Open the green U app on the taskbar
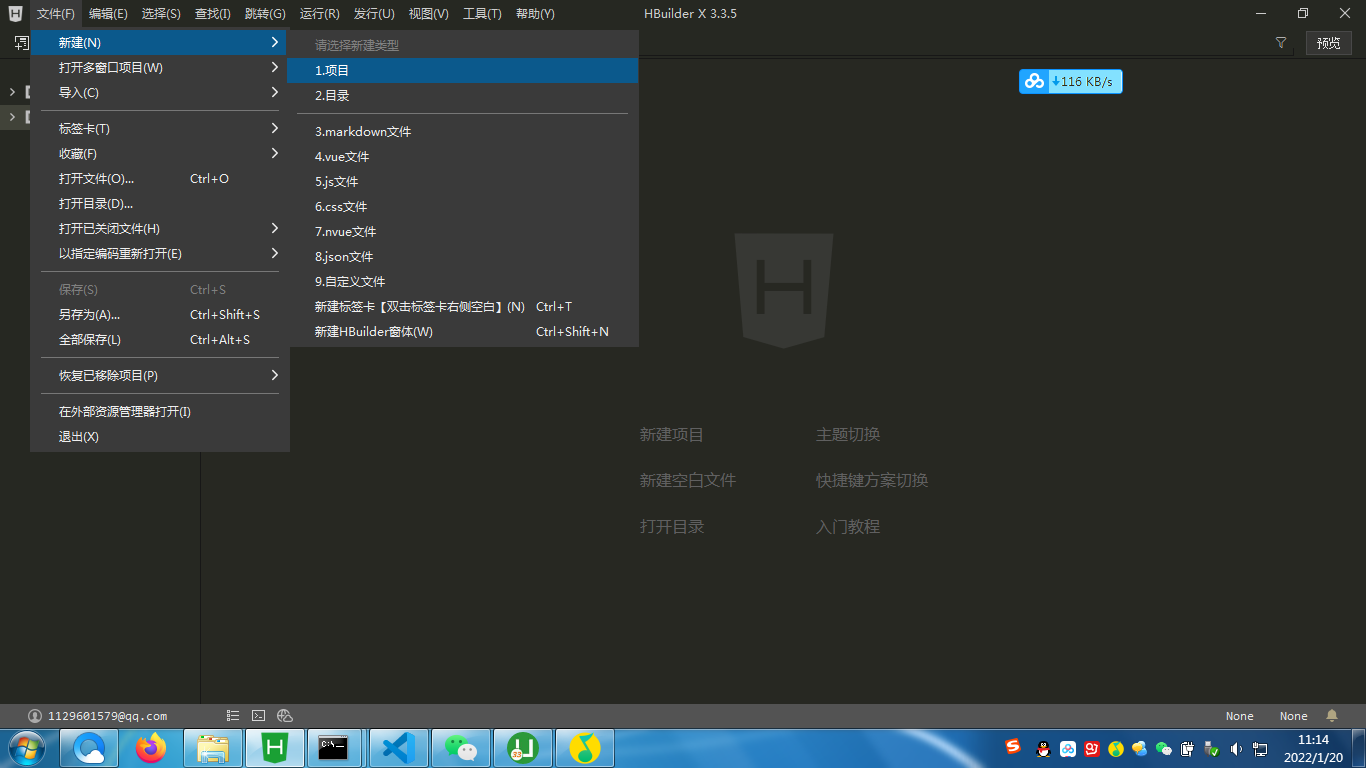 coord(523,748)
